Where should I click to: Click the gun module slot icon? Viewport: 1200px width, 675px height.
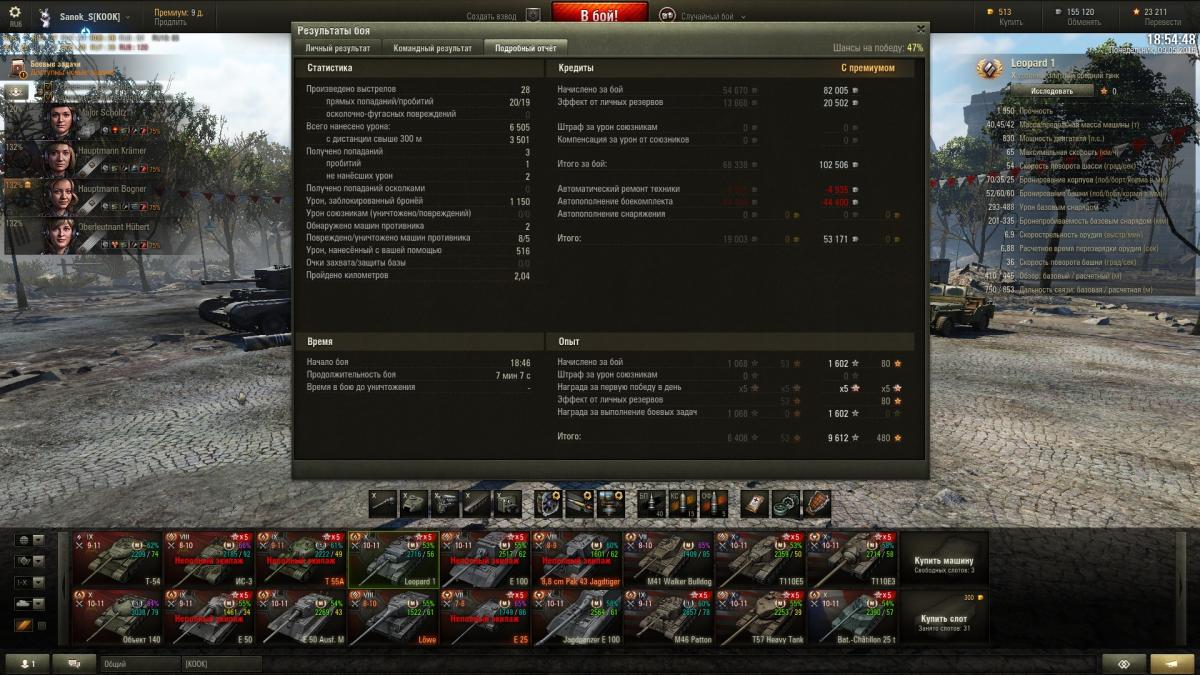(382, 504)
